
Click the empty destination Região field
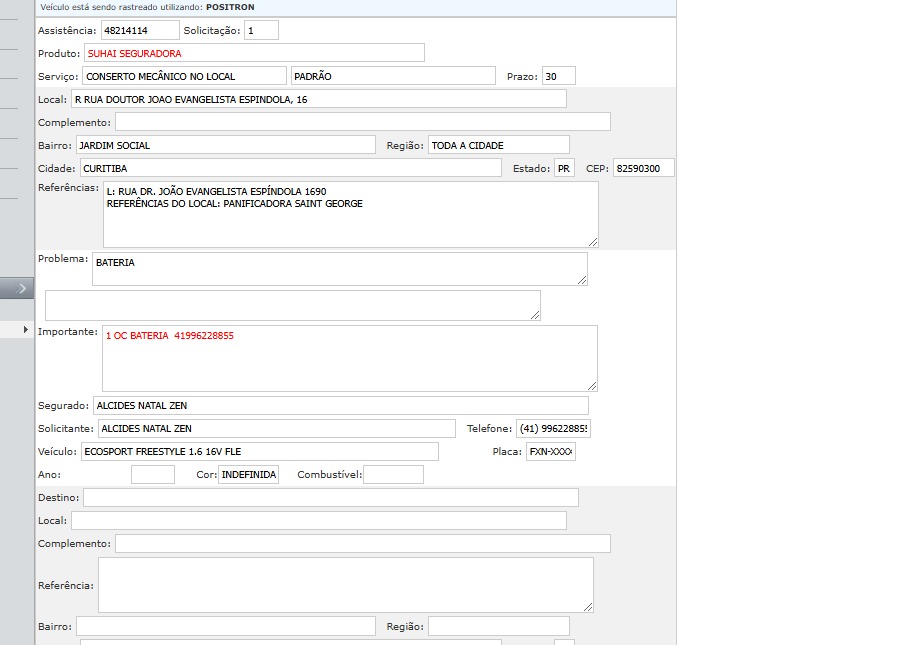(499, 626)
